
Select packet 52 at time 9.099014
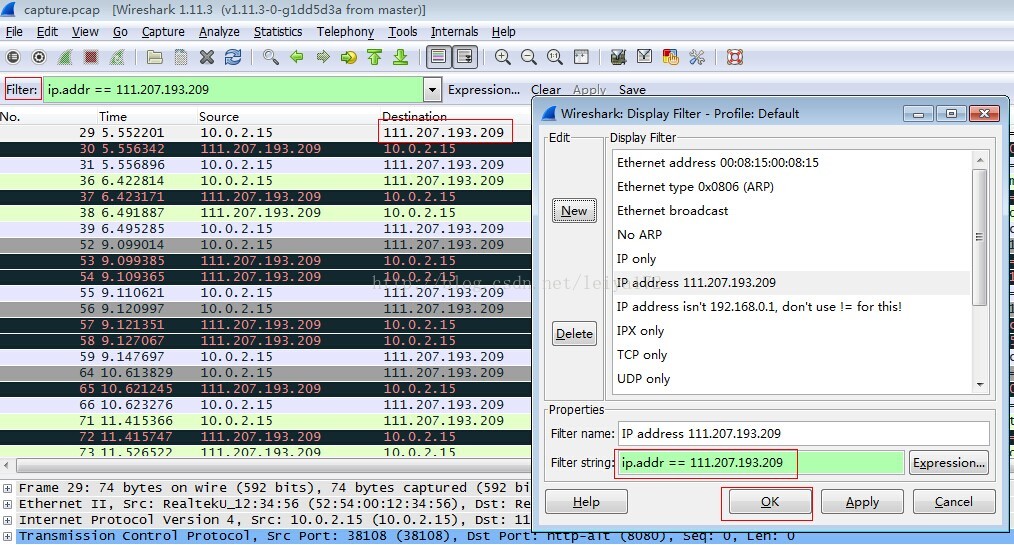(265, 244)
